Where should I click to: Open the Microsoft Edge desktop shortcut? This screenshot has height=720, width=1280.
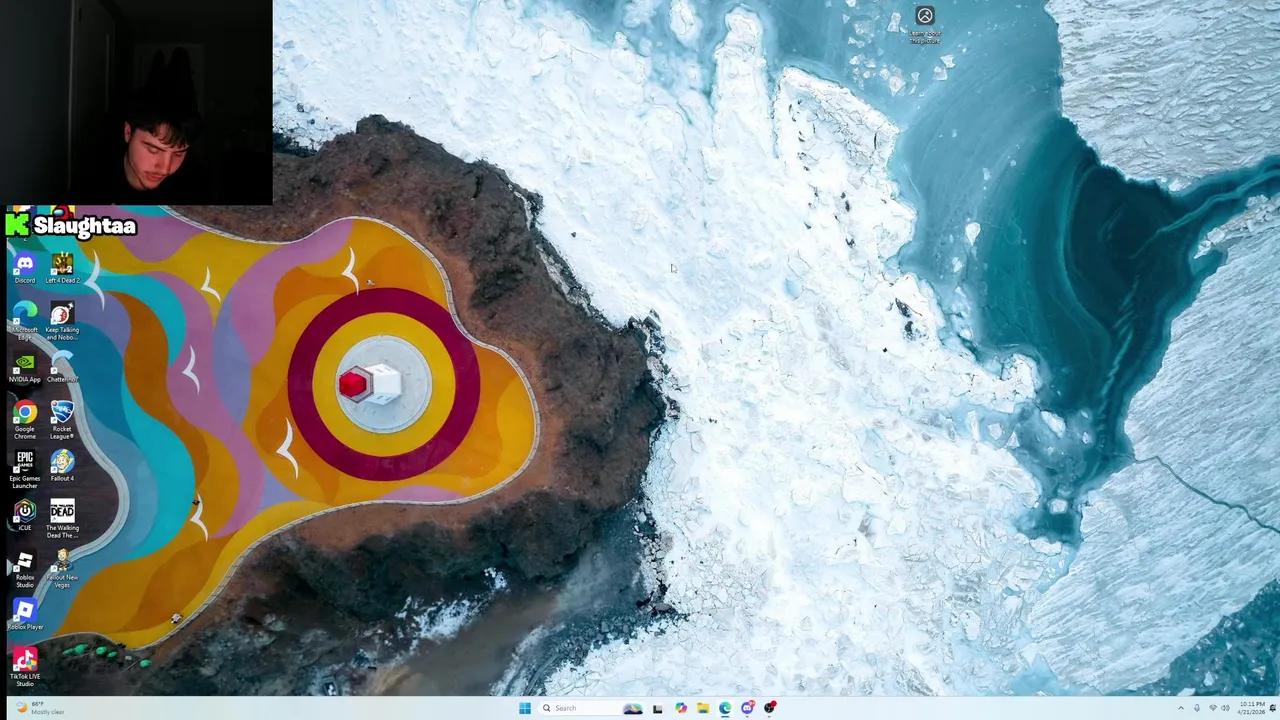click(25, 320)
